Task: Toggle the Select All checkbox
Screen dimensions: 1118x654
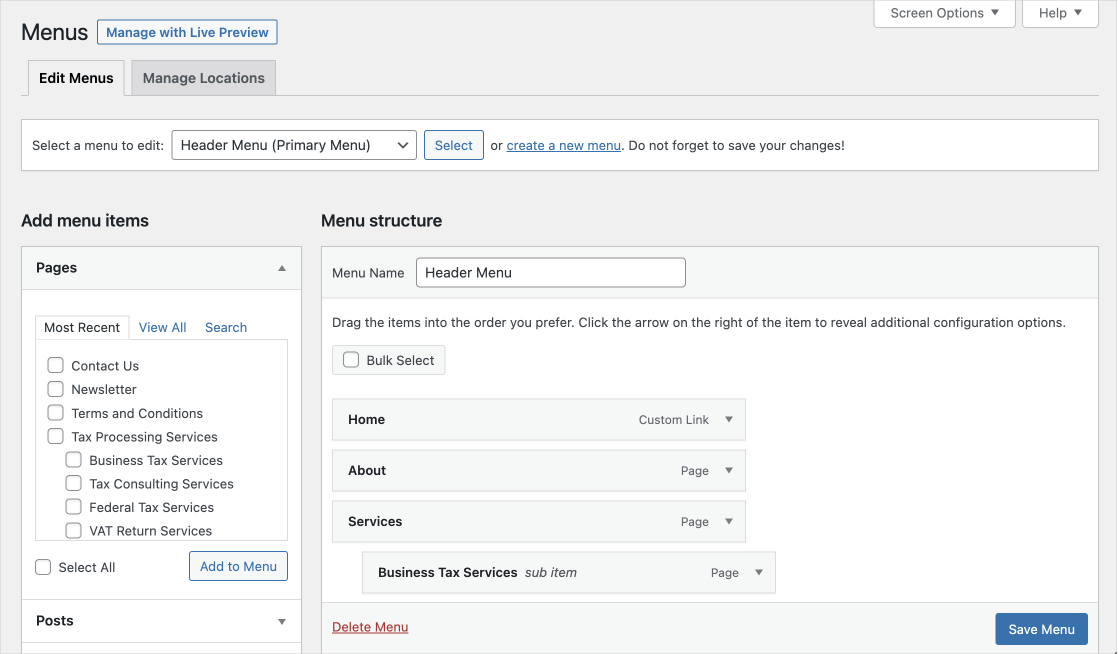Action: [x=43, y=567]
